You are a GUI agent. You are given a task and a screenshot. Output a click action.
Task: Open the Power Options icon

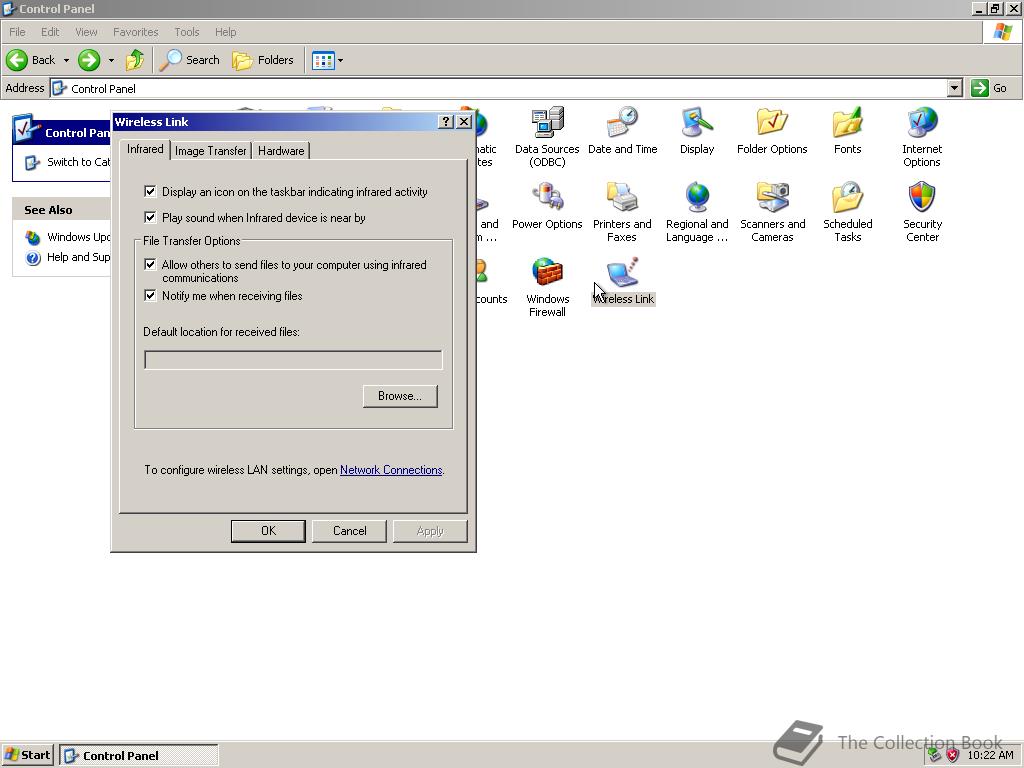point(547,197)
